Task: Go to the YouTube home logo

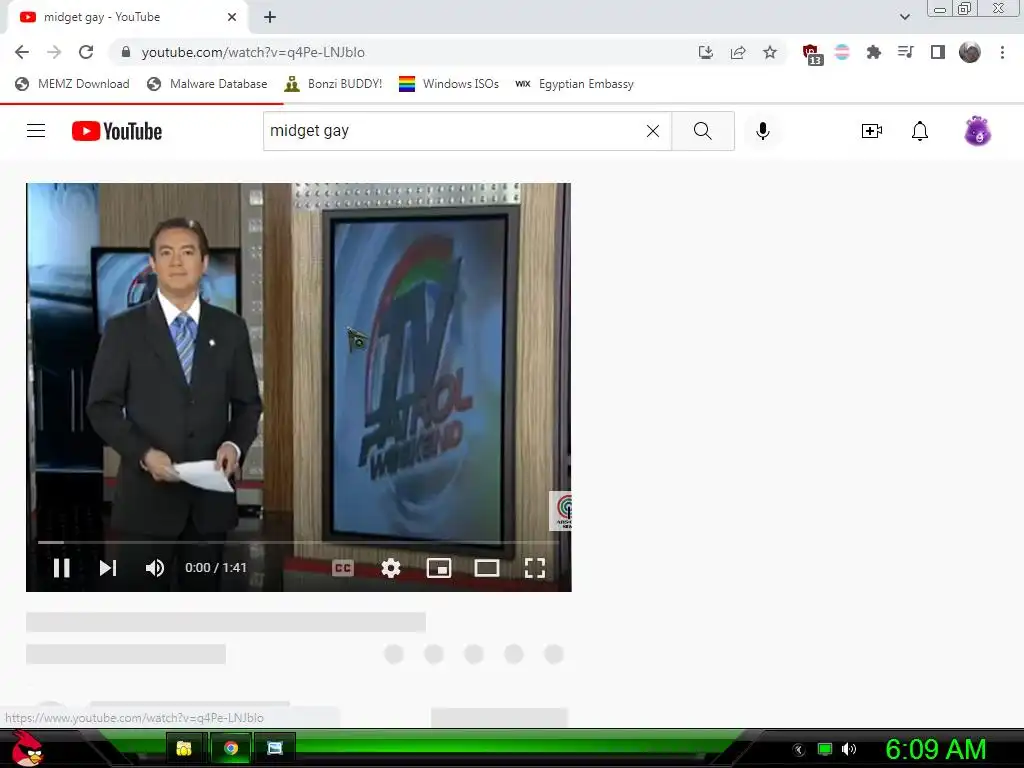Action: coord(117,131)
